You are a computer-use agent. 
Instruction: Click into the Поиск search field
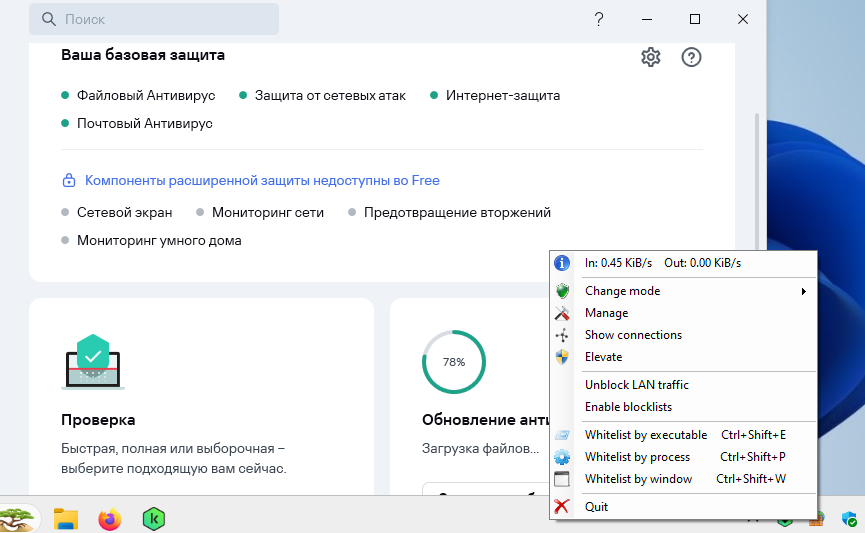(154, 19)
